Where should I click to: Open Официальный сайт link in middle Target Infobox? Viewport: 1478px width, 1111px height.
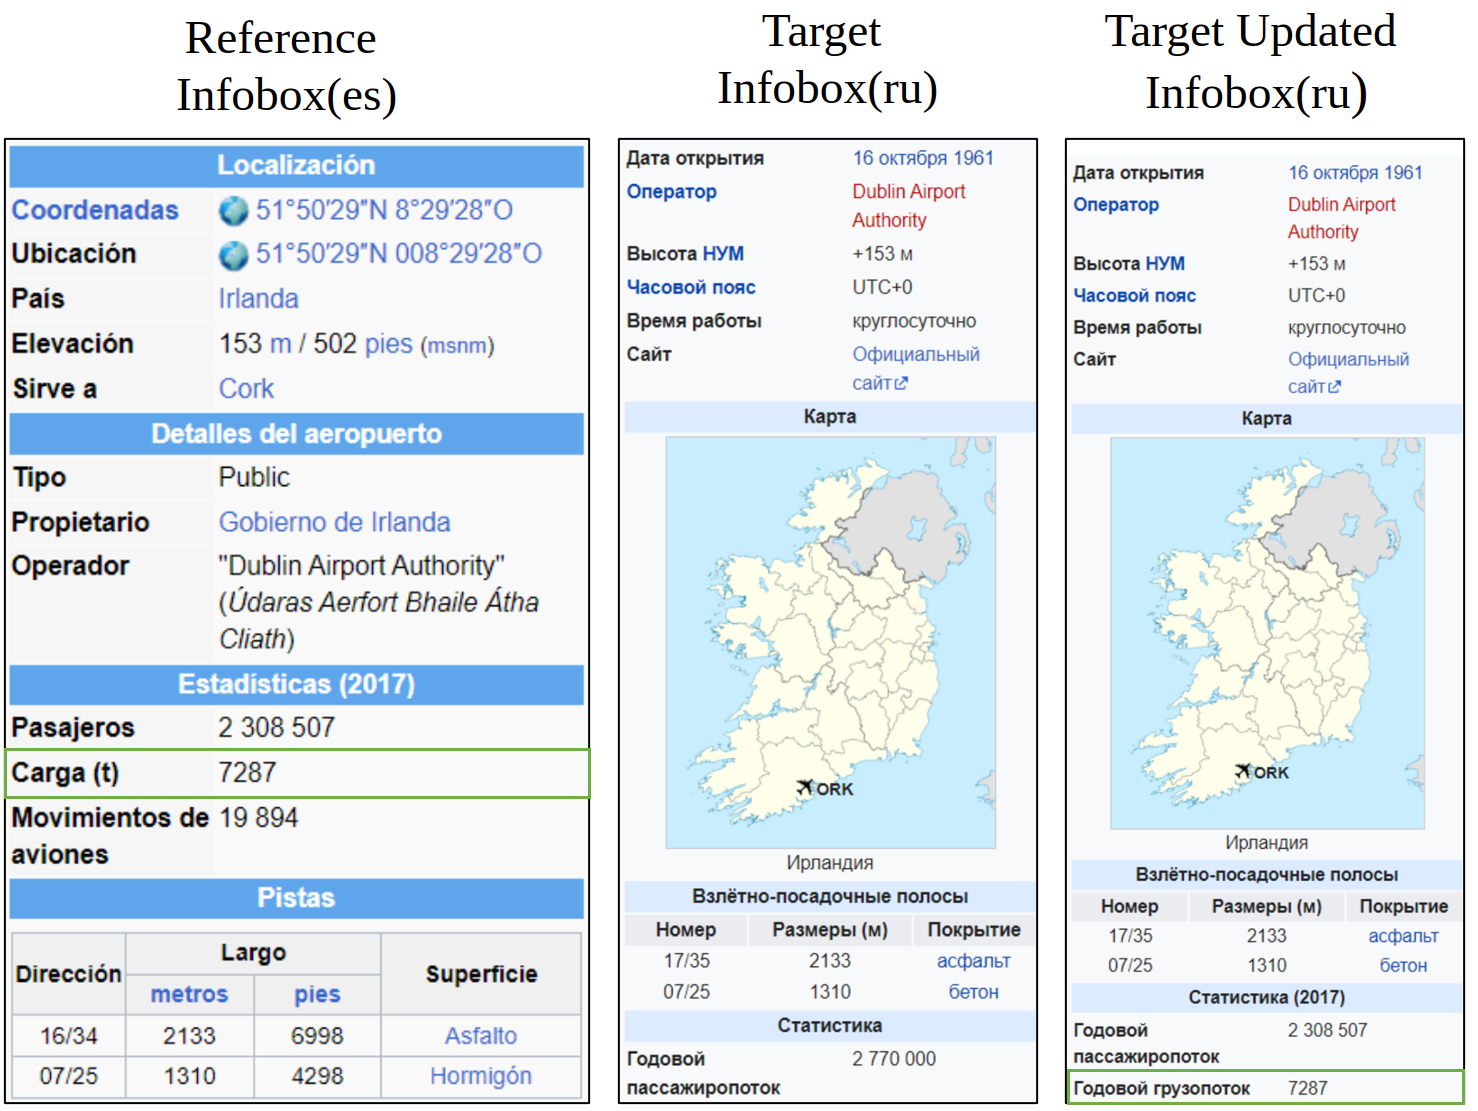pyautogui.click(x=916, y=368)
